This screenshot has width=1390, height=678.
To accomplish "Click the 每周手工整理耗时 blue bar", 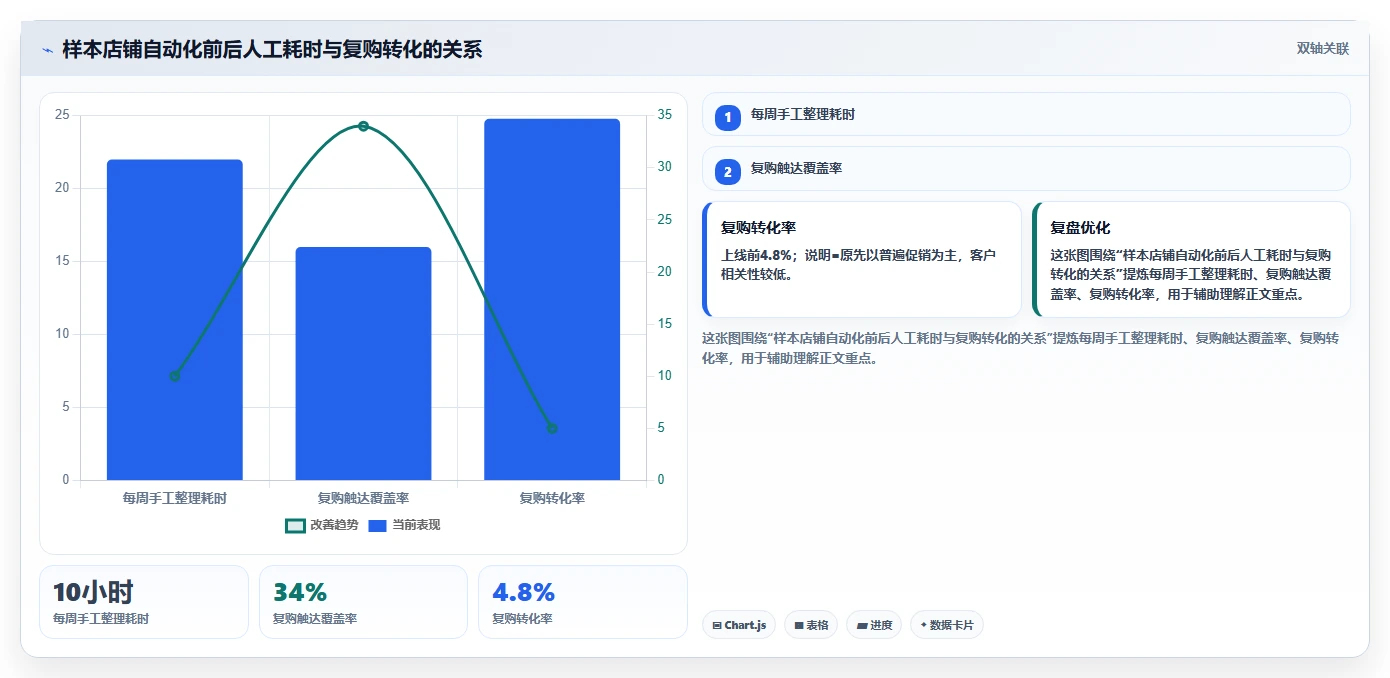I will coord(175,320).
